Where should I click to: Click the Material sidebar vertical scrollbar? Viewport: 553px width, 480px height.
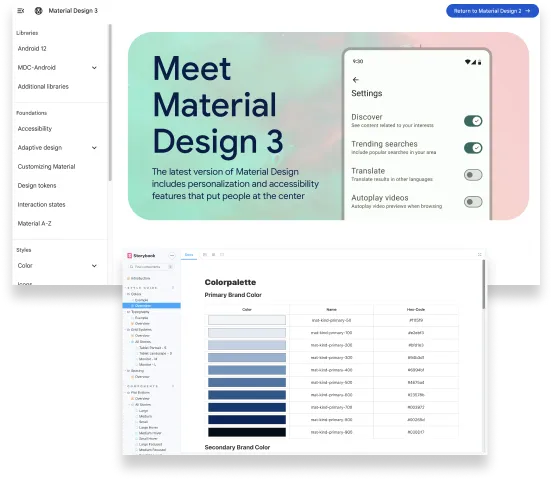coord(110,102)
